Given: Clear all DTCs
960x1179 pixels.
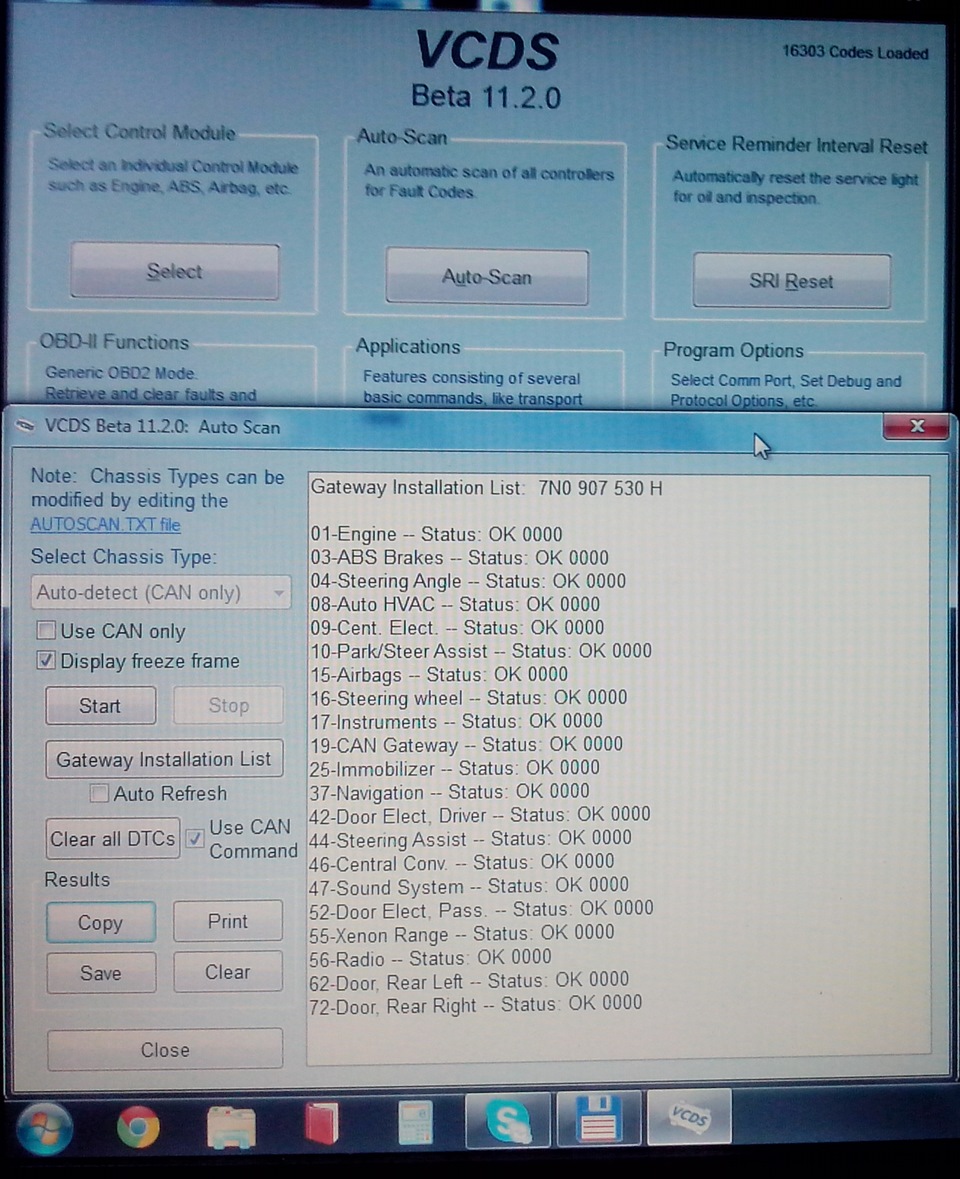Looking at the screenshot, I should pyautogui.click(x=113, y=838).
